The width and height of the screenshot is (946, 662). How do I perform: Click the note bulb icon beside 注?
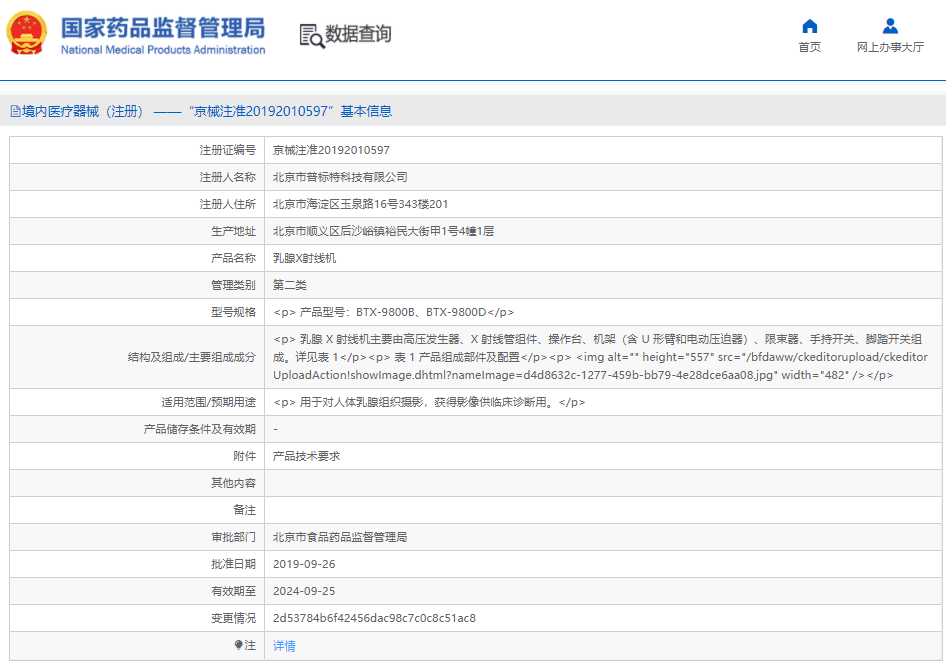[x=238, y=645]
